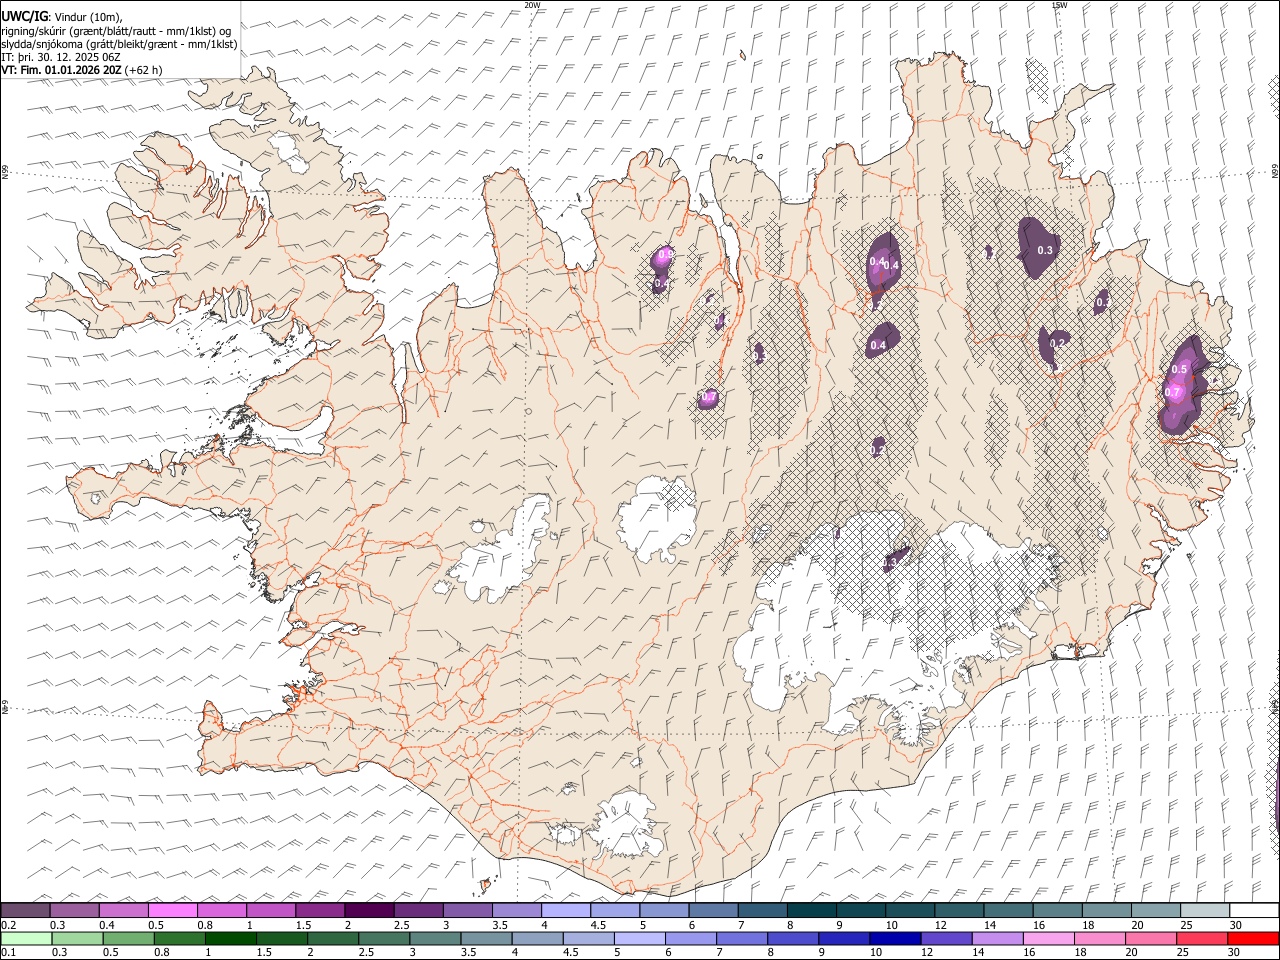Pick the upper legend swatch labeled 14
Image resolution: width=1280 pixels, height=960 pixels.
1008,910
